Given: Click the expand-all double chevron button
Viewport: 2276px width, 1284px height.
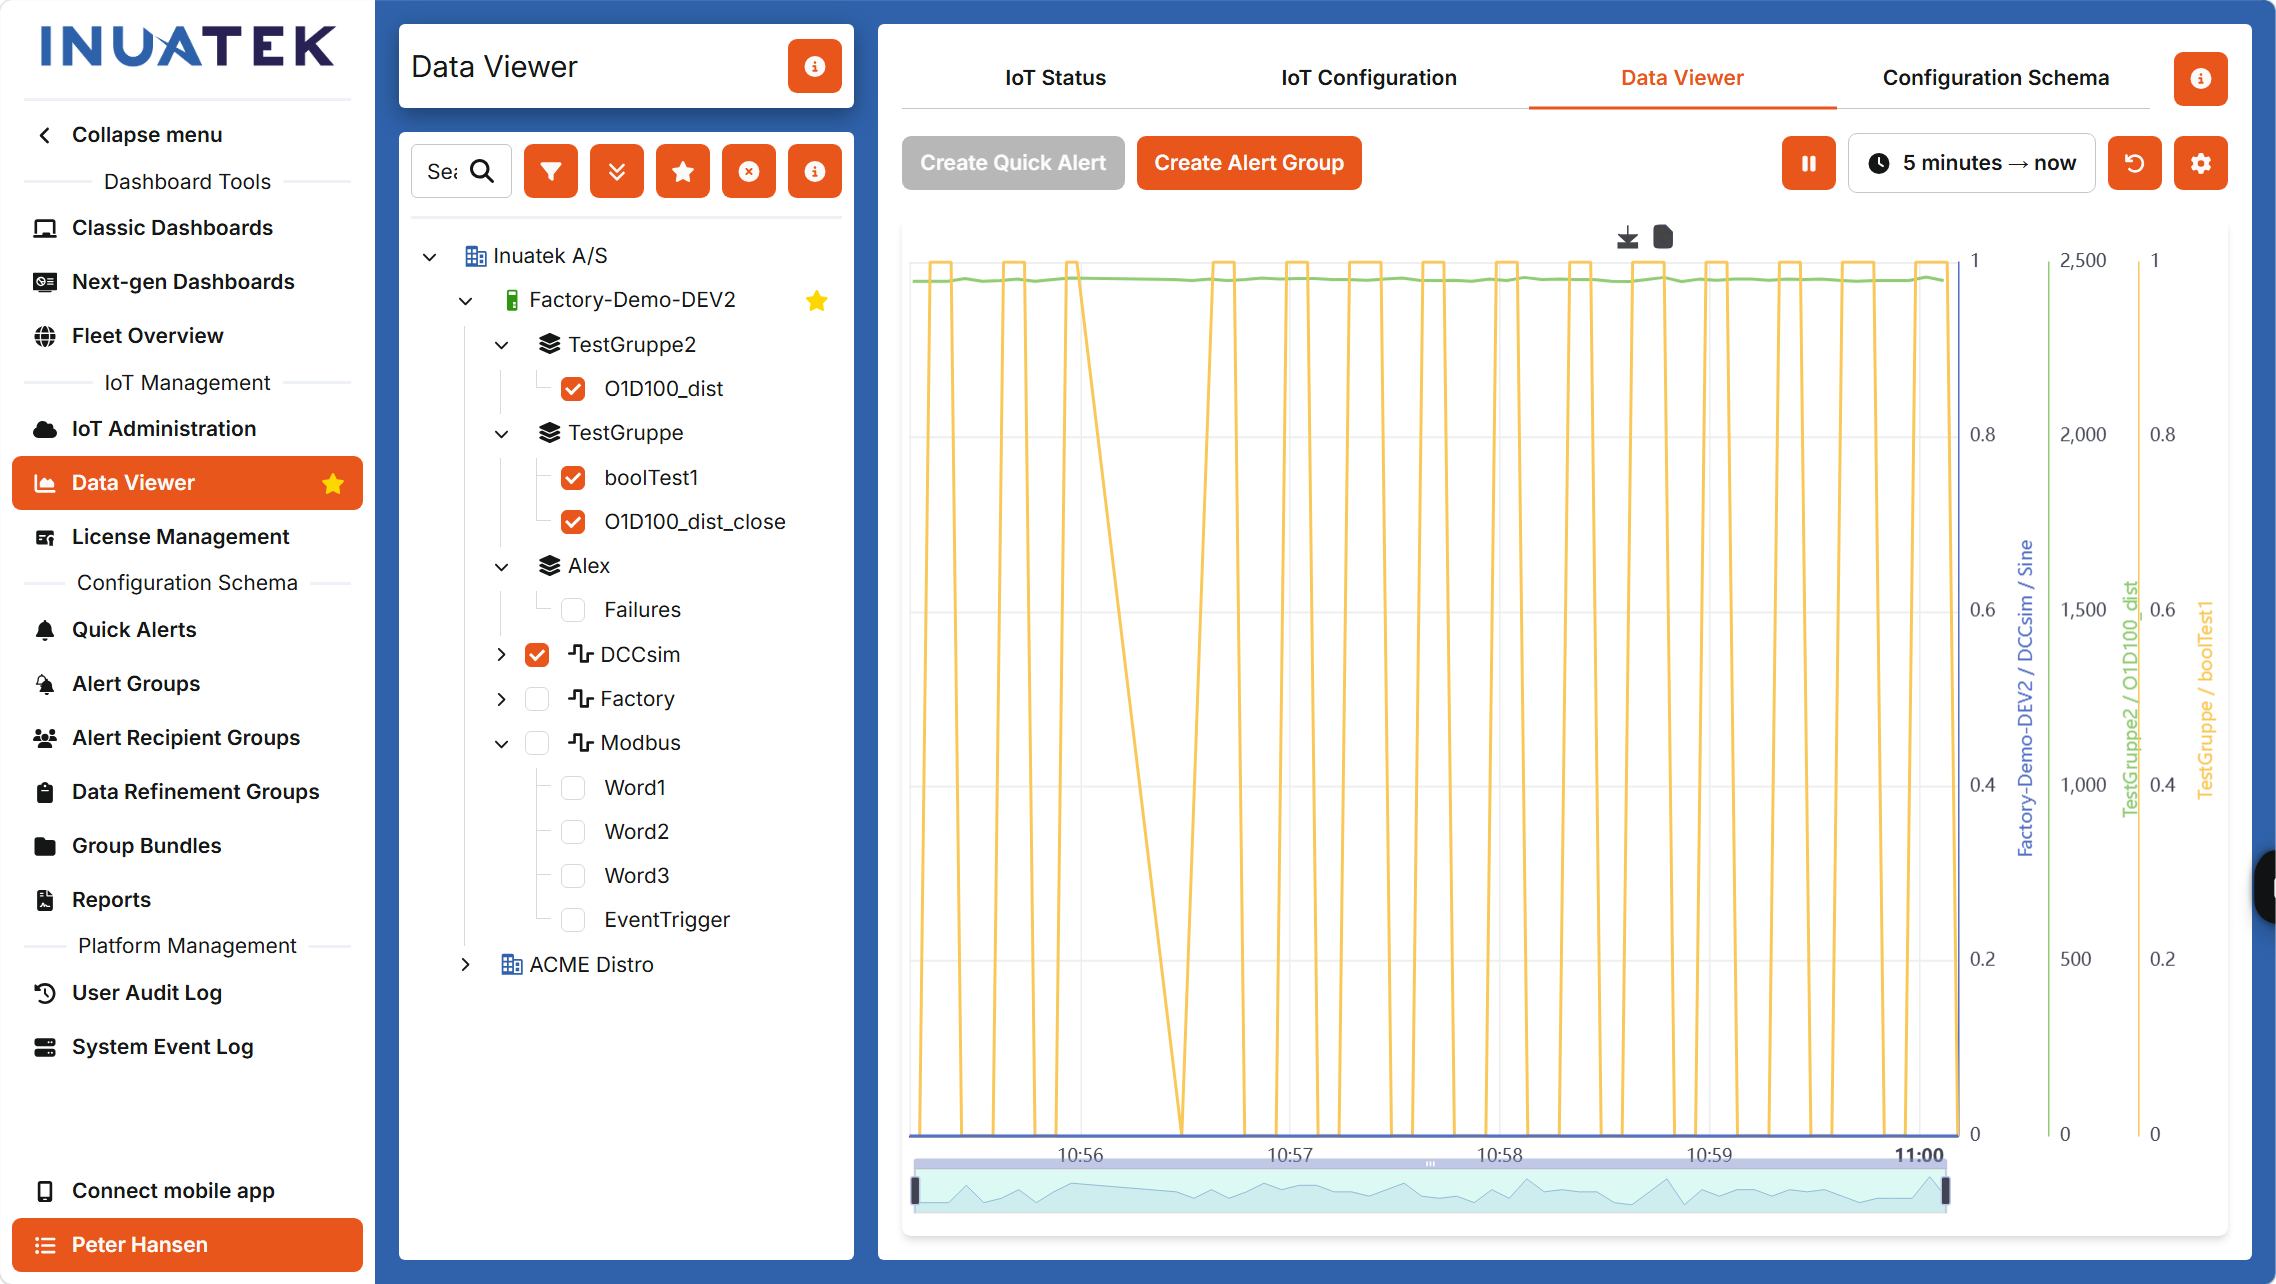Looking at the screenshot, I should 616,171.
